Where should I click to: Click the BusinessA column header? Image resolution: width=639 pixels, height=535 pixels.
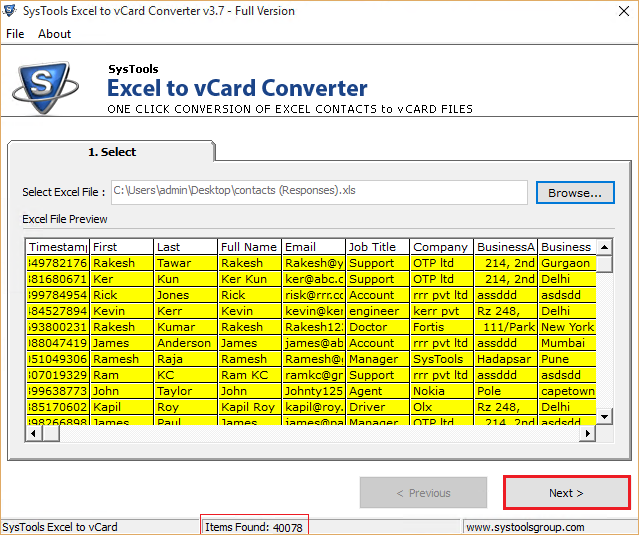tap(505, 247)
